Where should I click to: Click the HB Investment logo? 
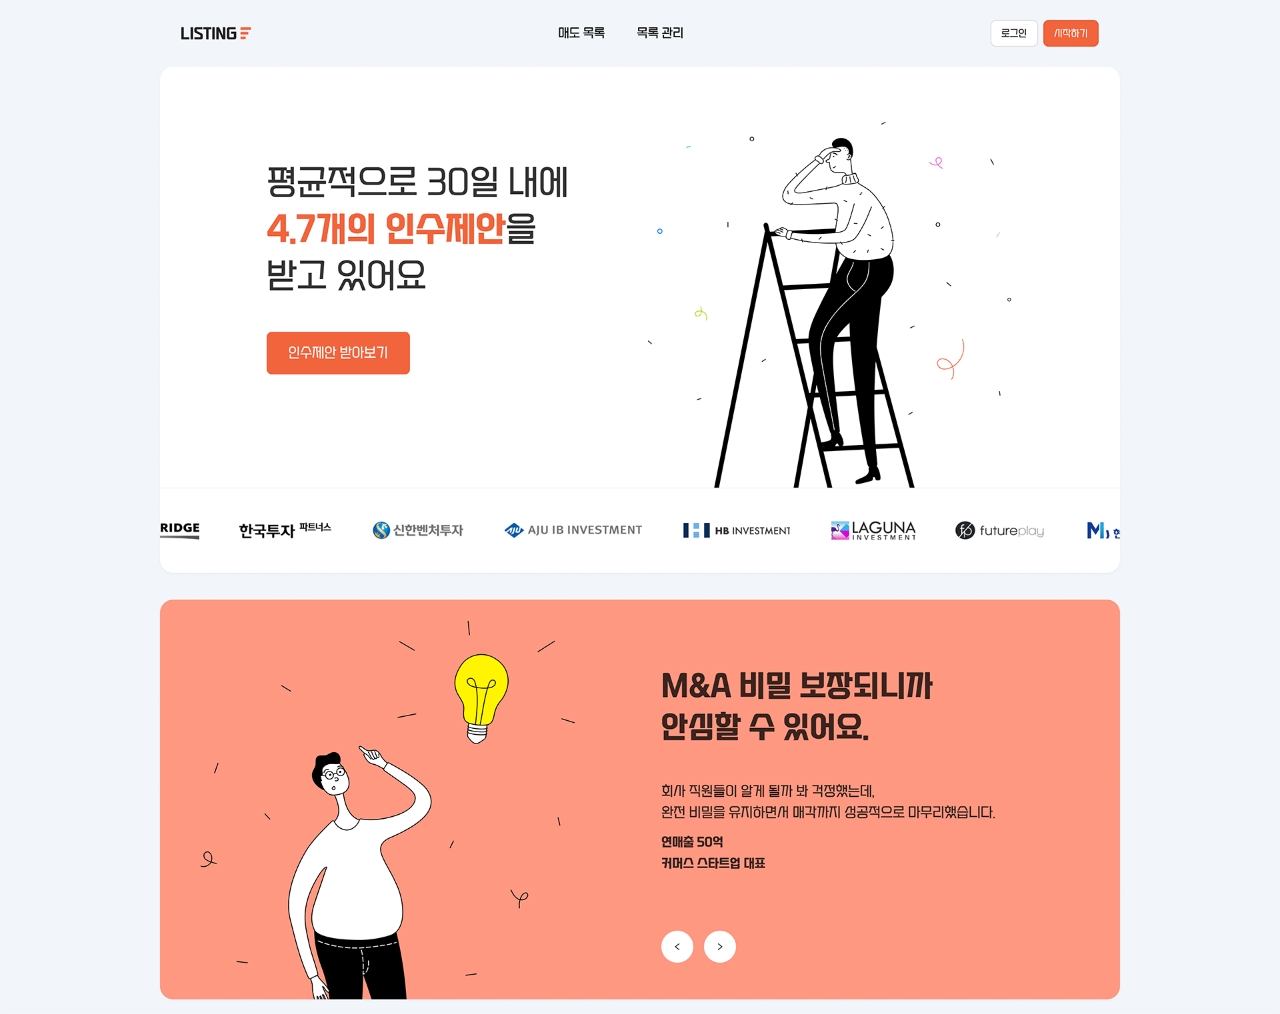[737, 530]
